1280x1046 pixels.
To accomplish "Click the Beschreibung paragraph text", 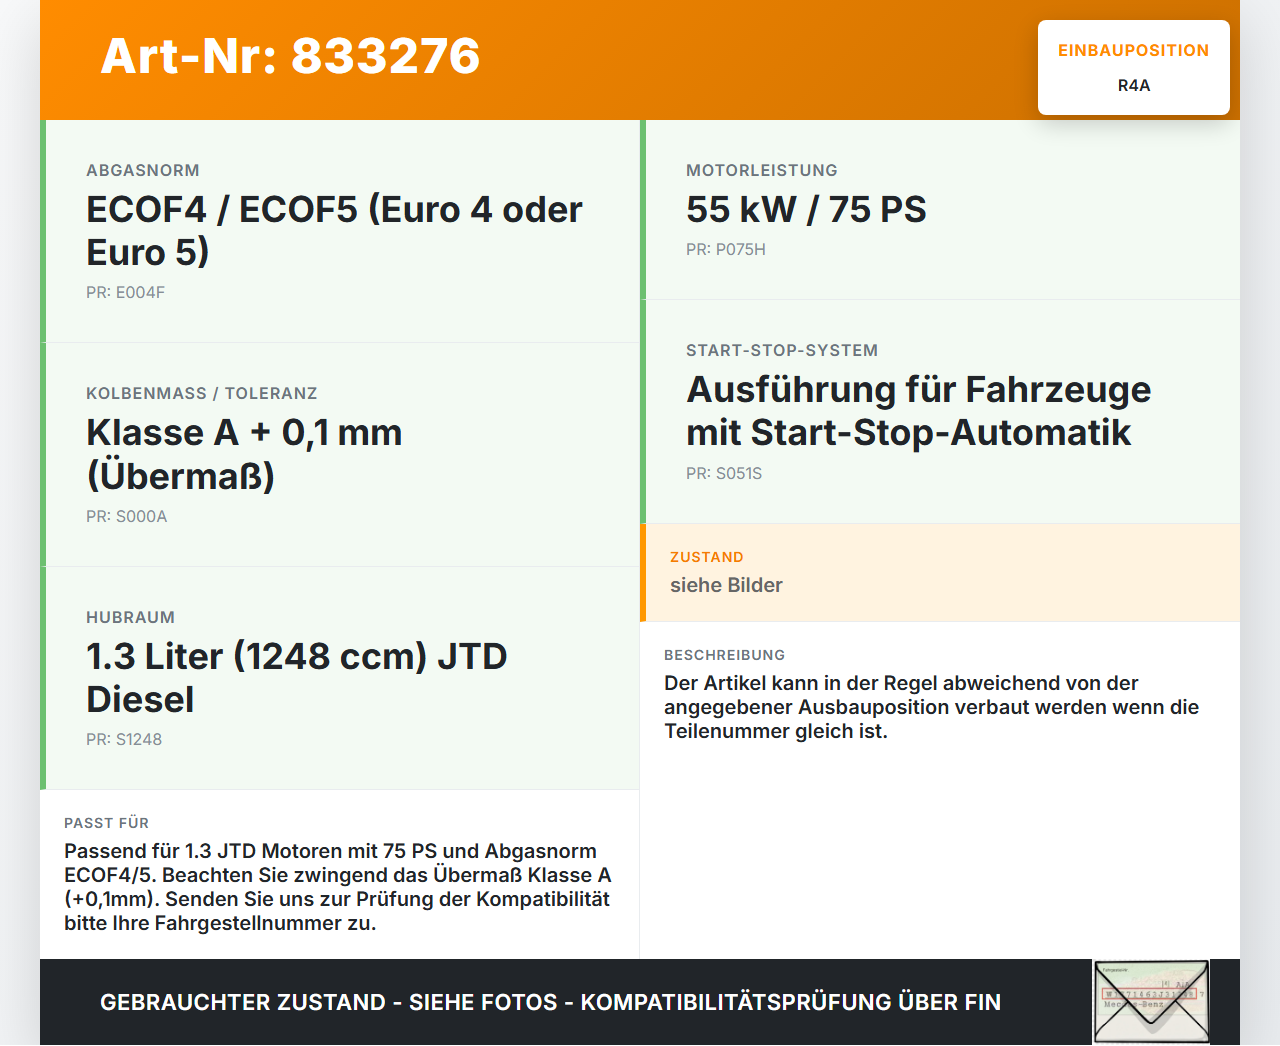I will click(931, 707).
